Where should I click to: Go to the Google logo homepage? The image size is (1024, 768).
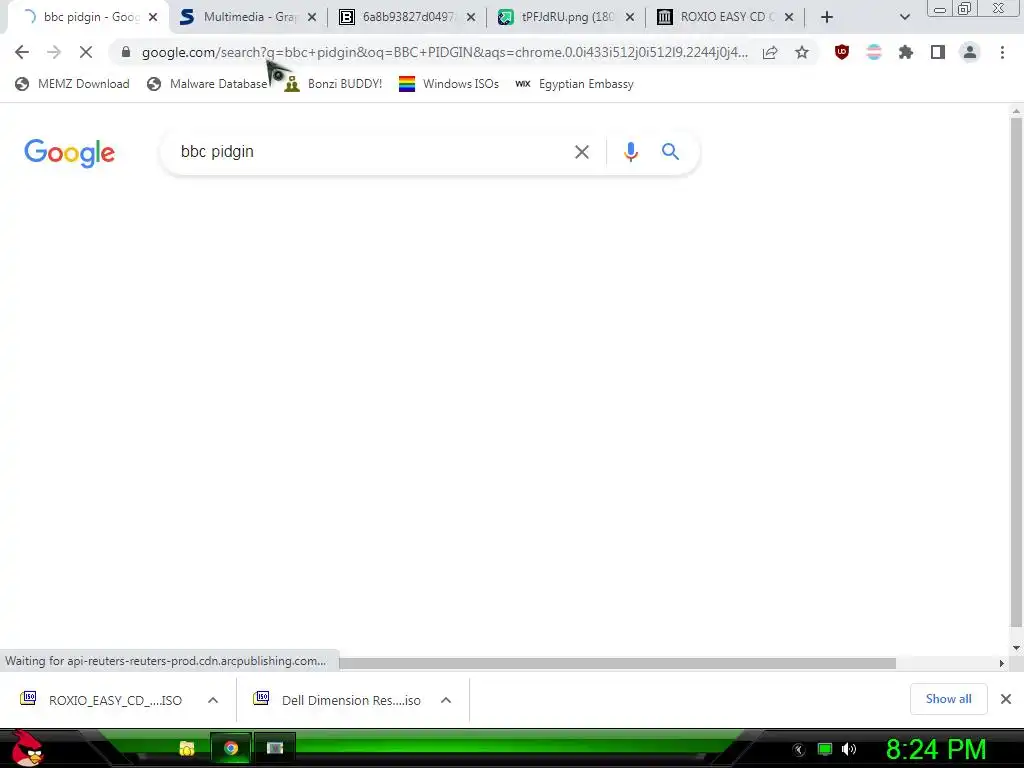click(x=69, y=153)
